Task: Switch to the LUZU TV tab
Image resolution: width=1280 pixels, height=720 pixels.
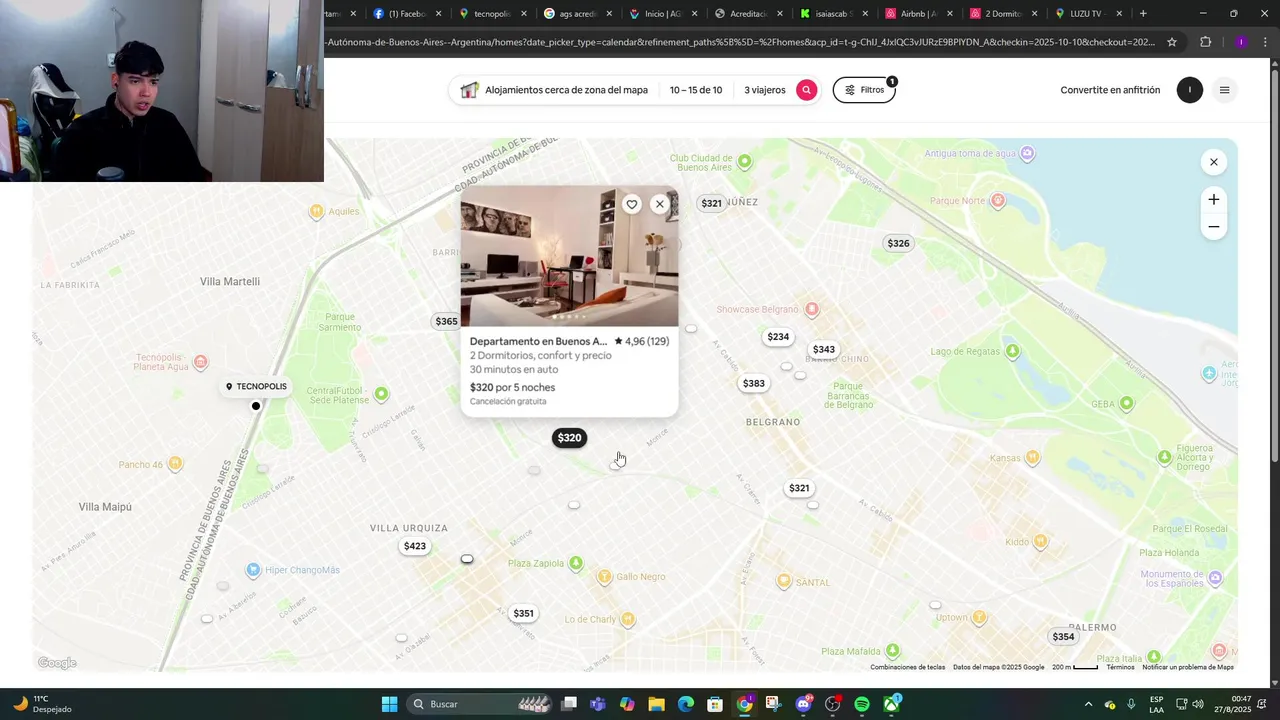Action: coord(1088,14)
